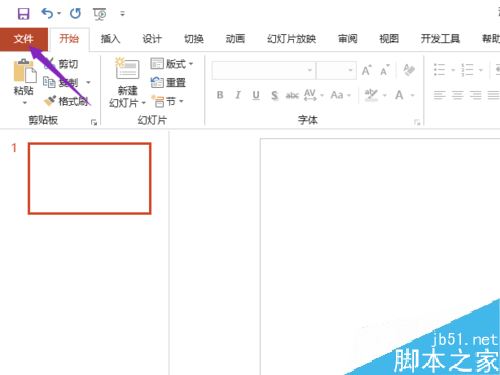Start slideshow from beginning icon
The height and width of the screenshot is (375, 500).
pos(100,14)
